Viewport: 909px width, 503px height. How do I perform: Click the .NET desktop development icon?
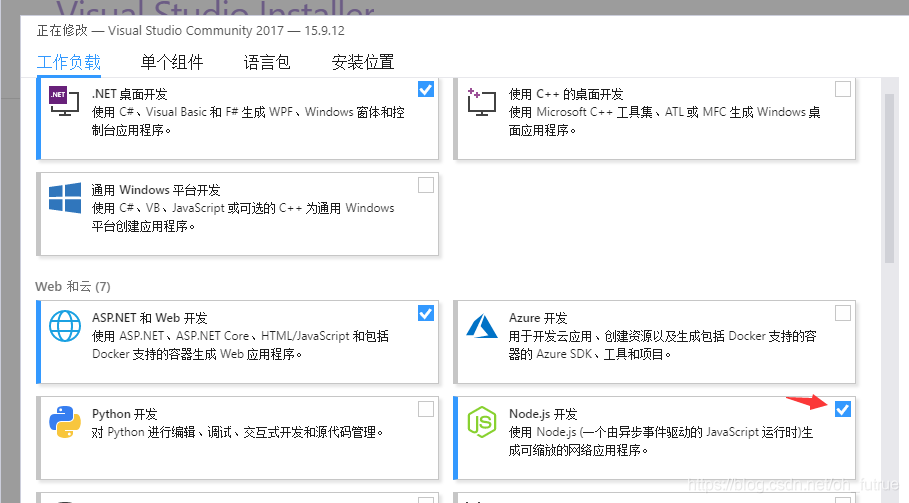click(64, 101)
